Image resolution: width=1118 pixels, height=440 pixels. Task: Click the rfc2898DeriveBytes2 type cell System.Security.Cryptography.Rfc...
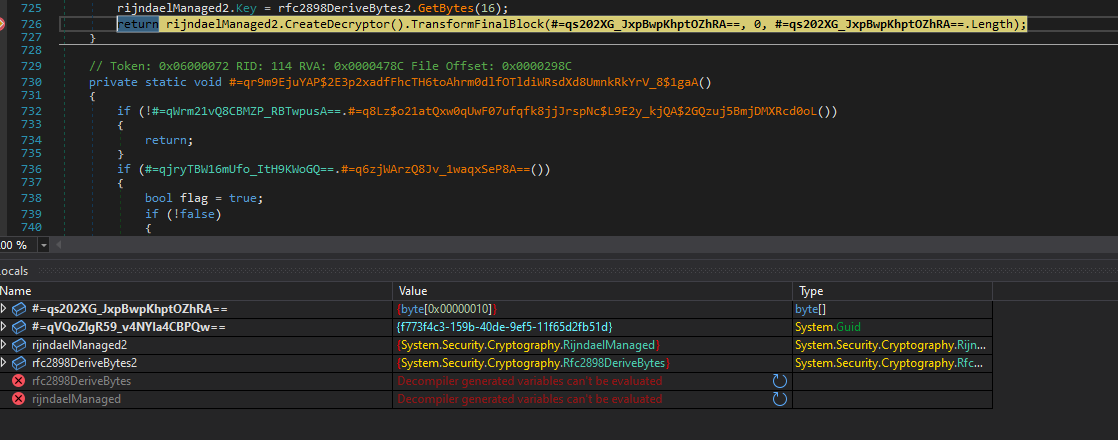click(x=892, y=363)
